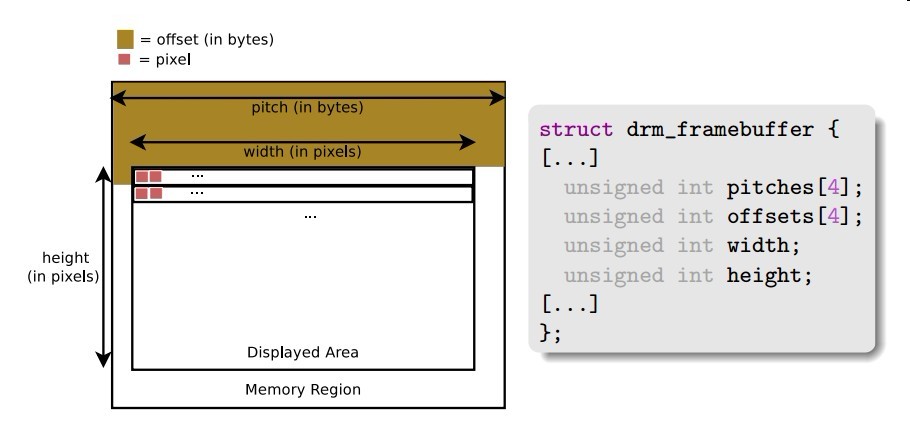Click the 'width (in pixels)' label
The height and width of the screenshot is (443, 910).
click(x=302, y=152)
